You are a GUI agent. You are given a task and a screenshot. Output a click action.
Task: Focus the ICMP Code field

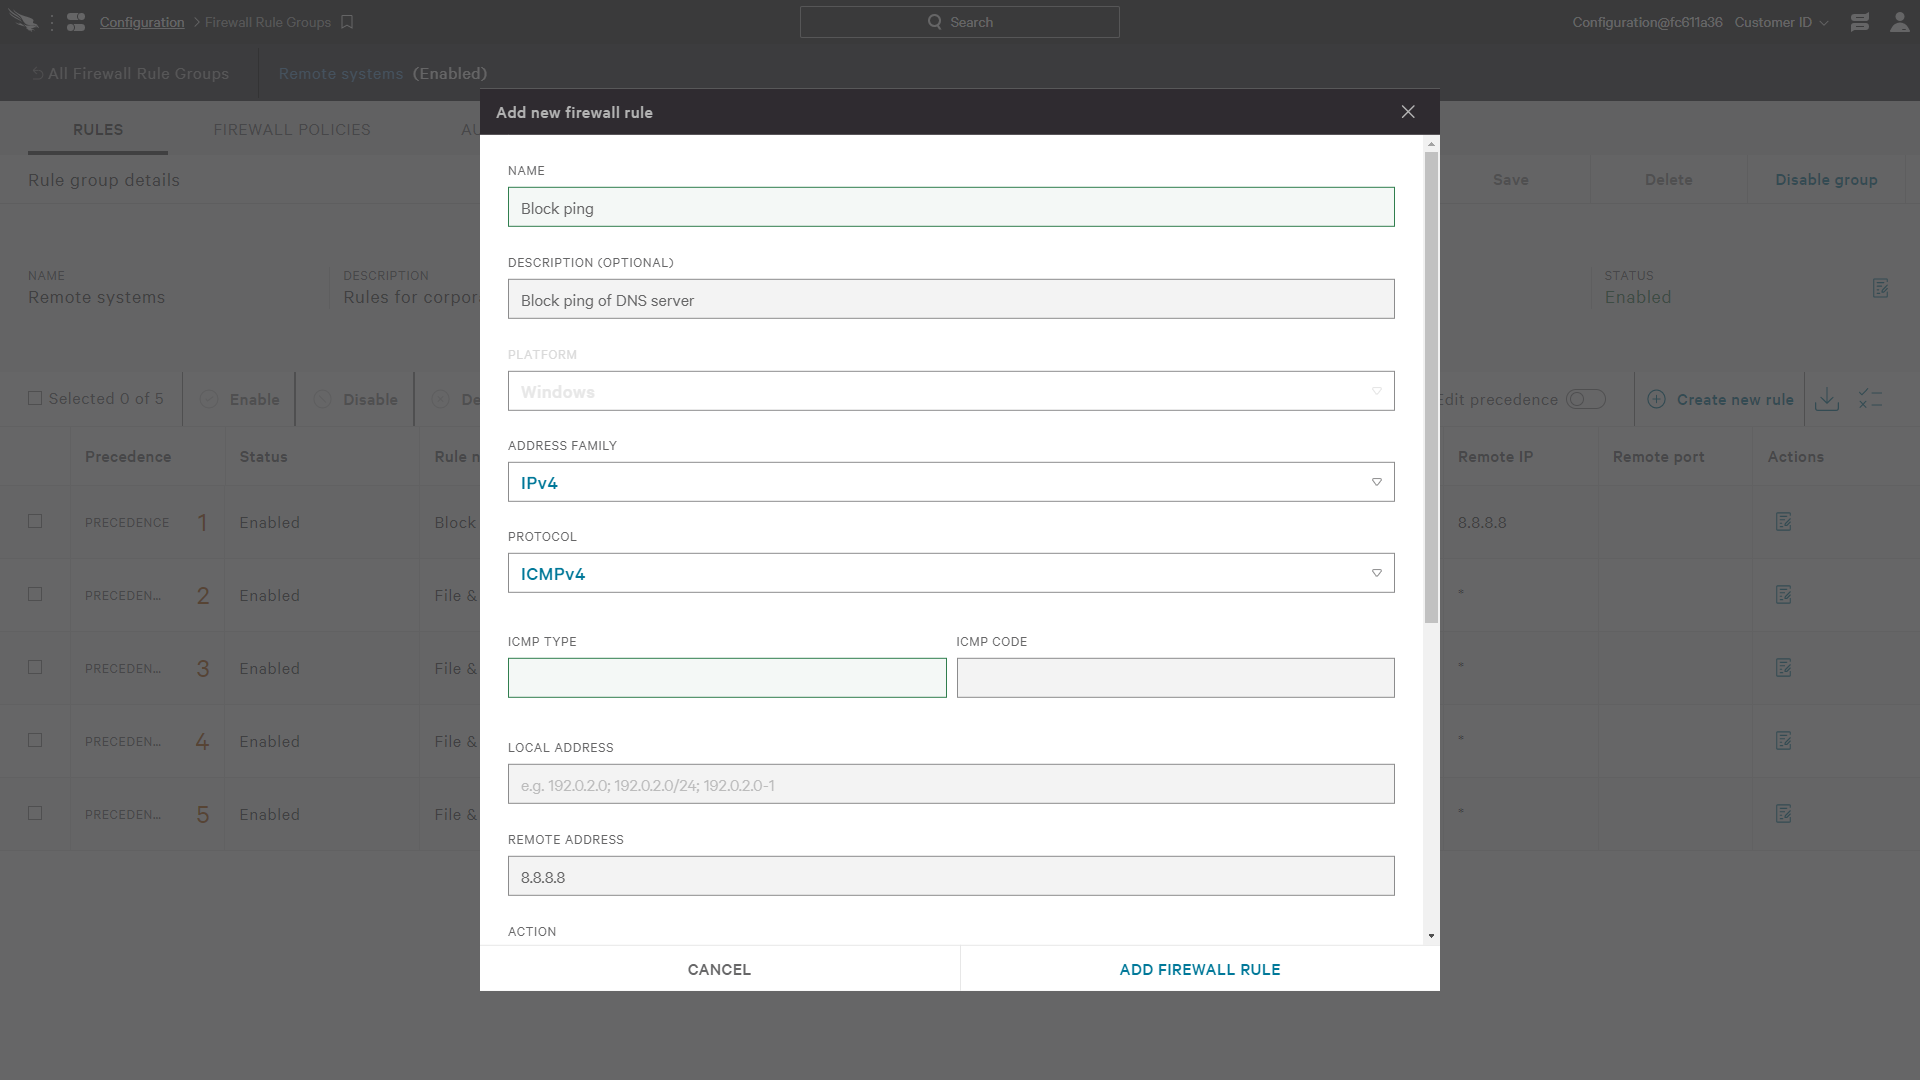coord(1175,678)
